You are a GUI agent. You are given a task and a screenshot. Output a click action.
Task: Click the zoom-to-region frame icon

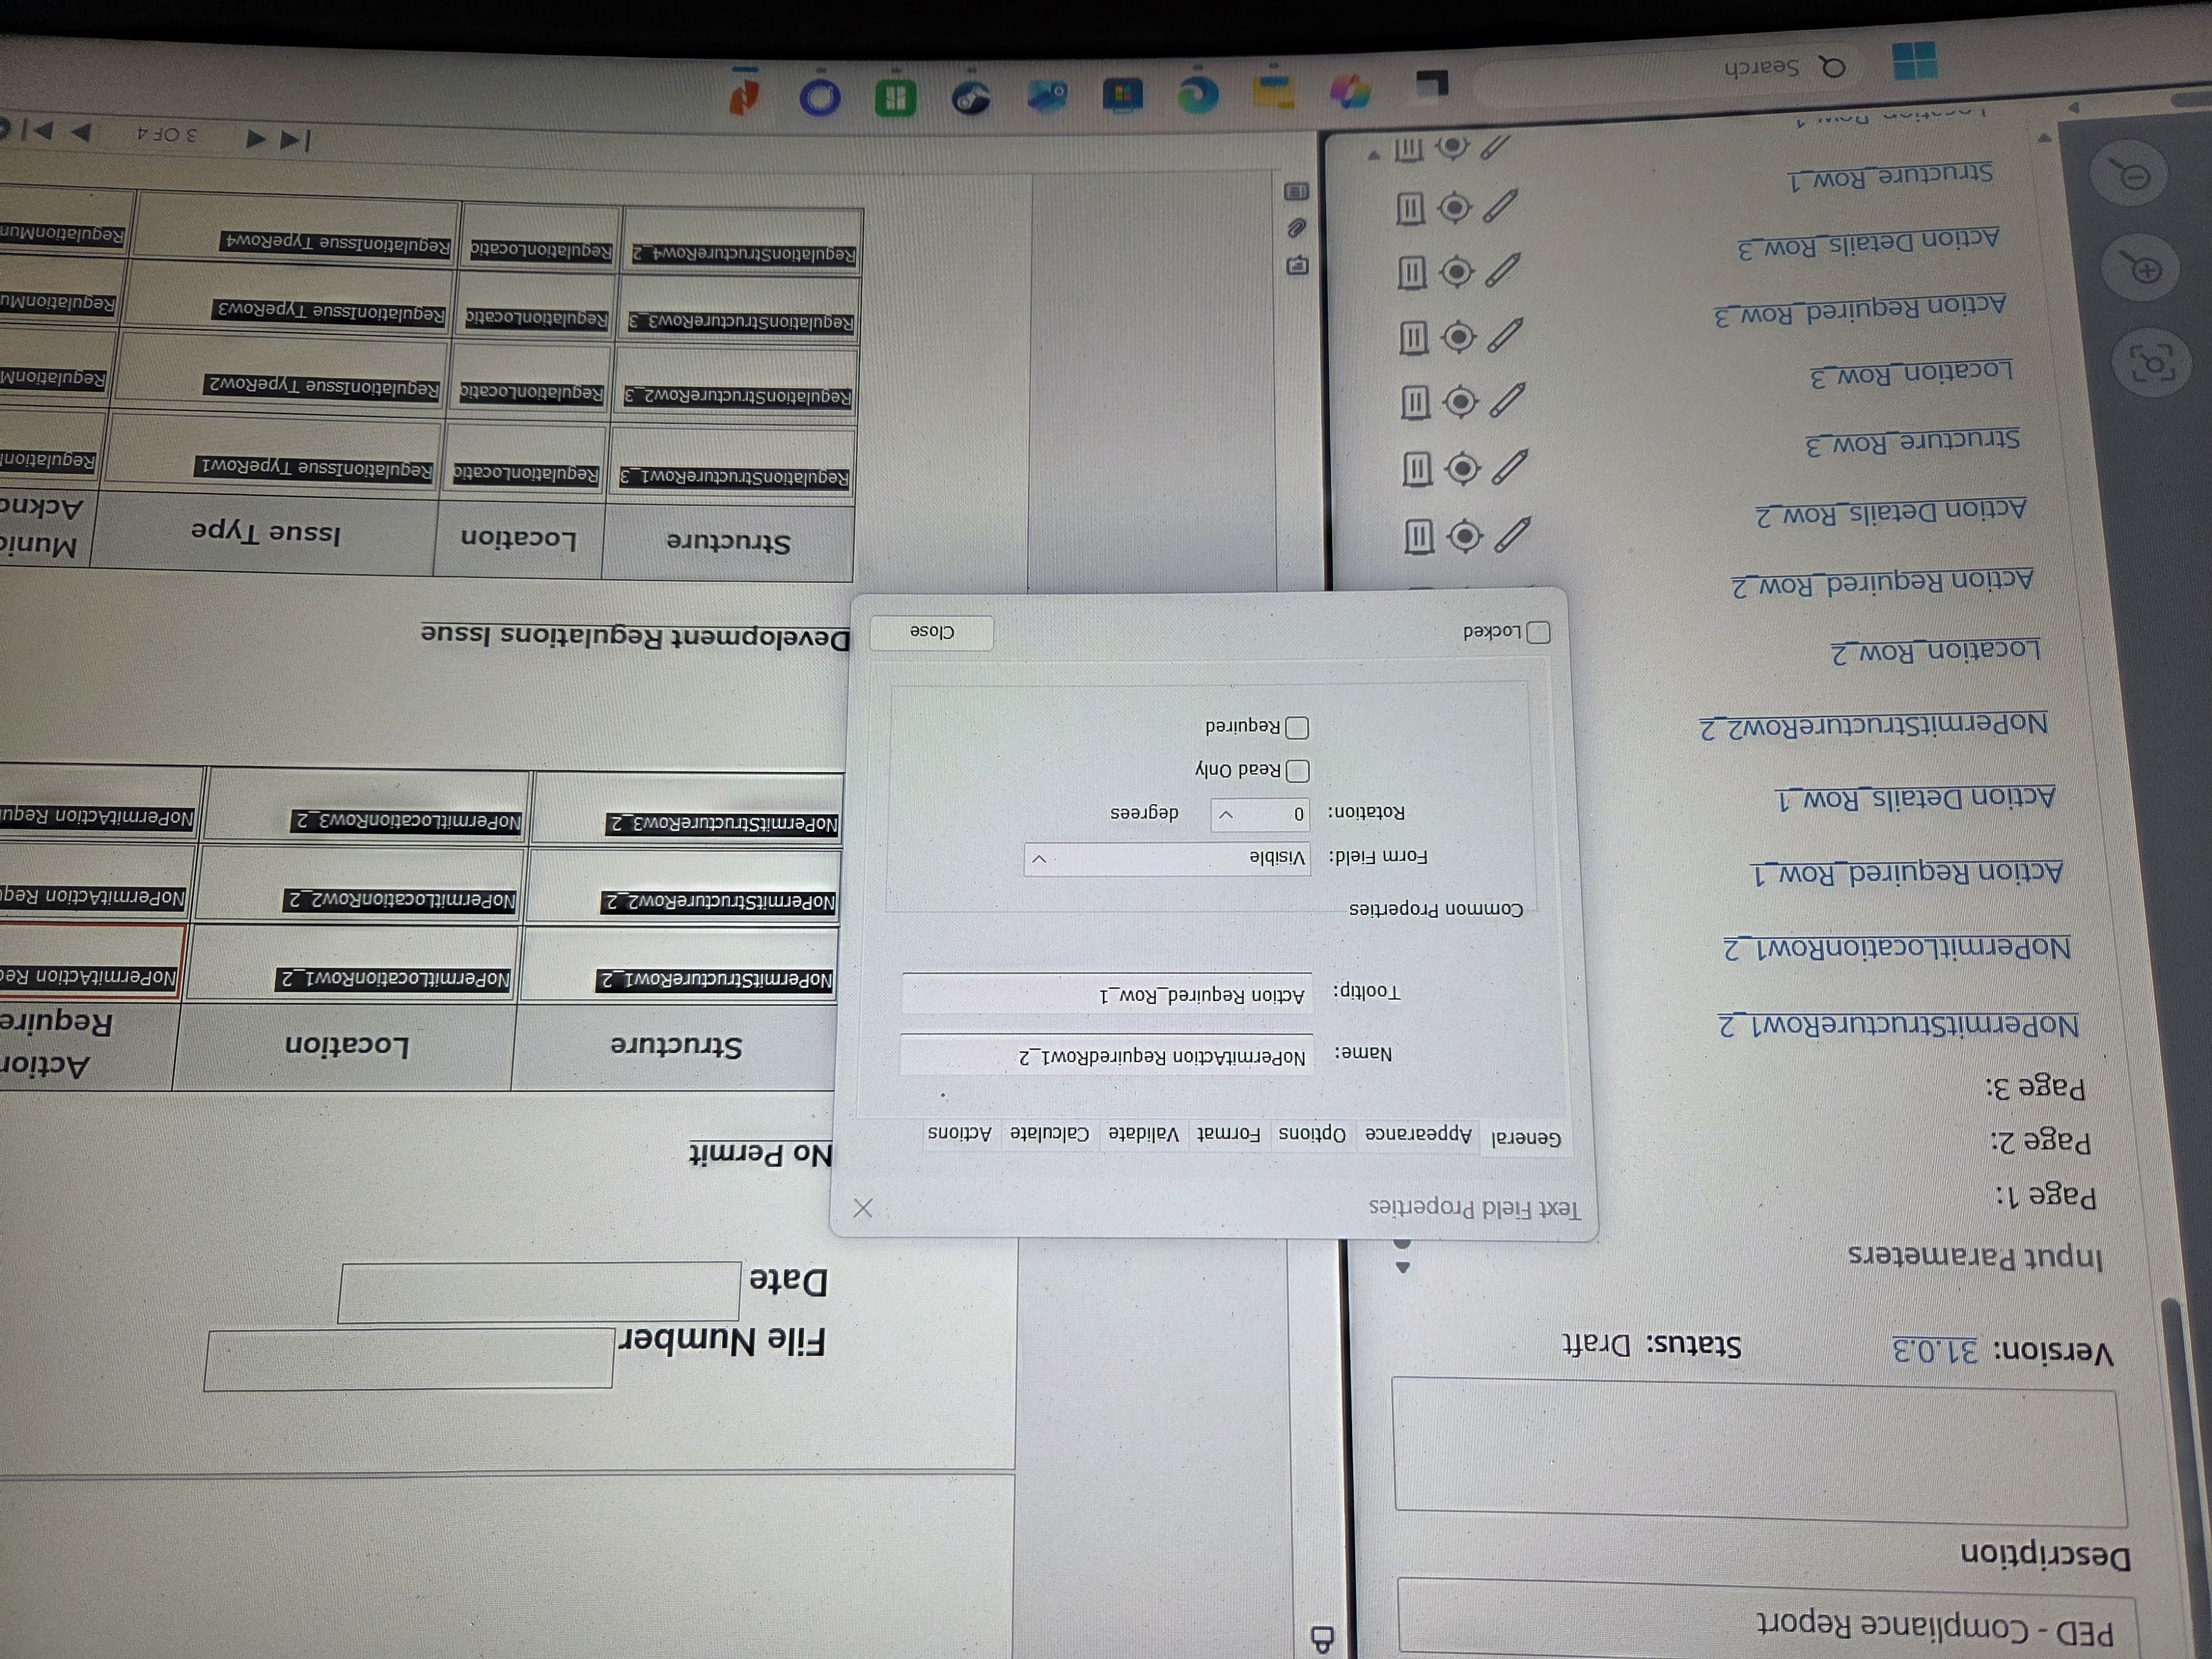(2152, 362)
